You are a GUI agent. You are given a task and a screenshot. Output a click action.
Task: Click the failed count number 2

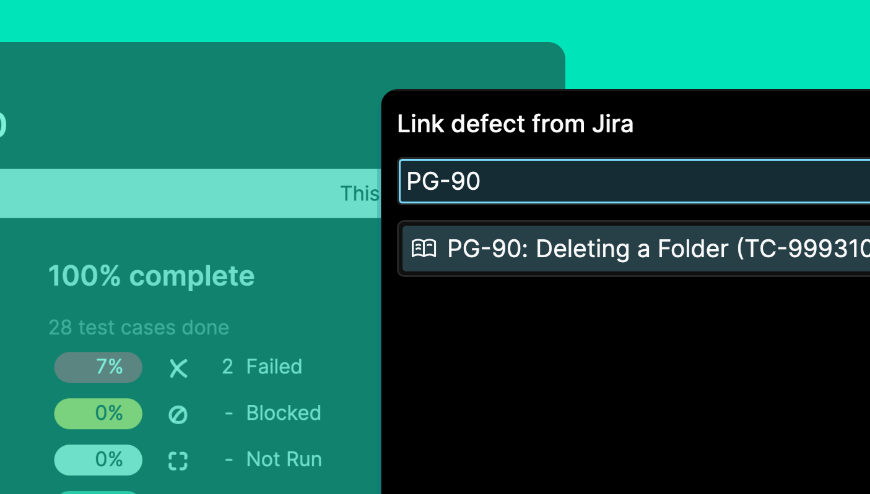point(227,367)
